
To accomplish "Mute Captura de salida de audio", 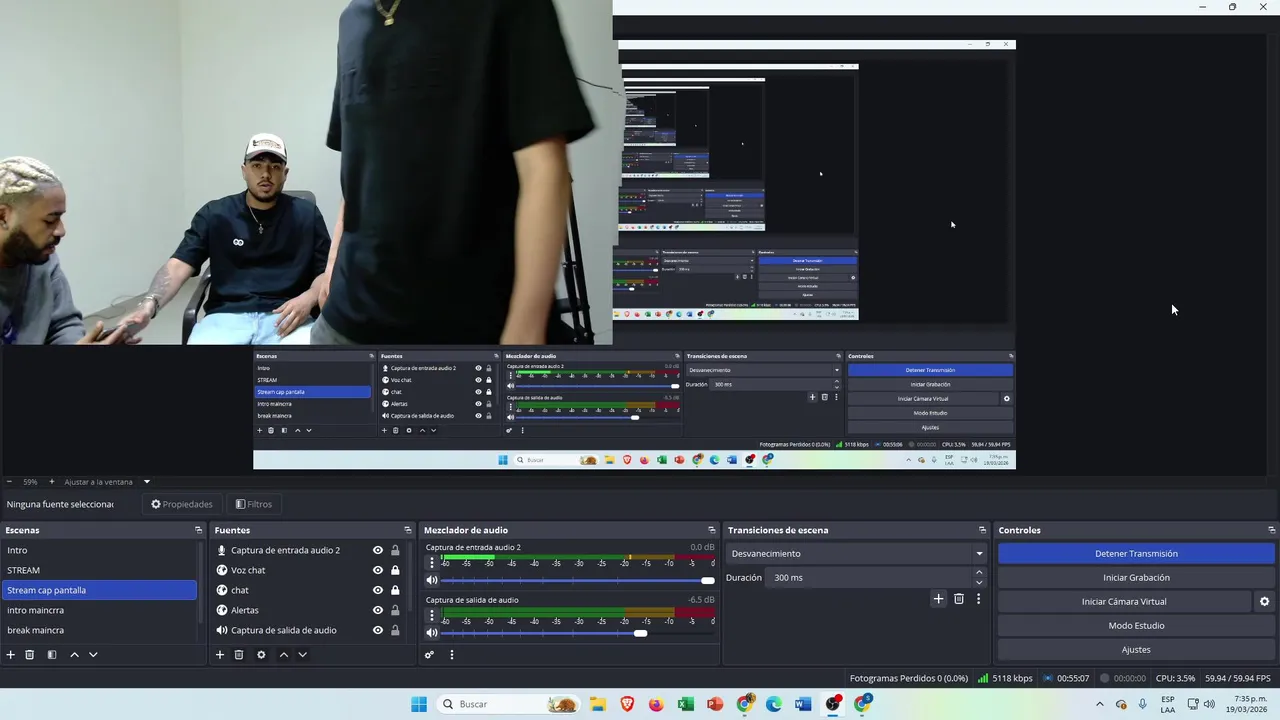I will [x=432, y=633].
